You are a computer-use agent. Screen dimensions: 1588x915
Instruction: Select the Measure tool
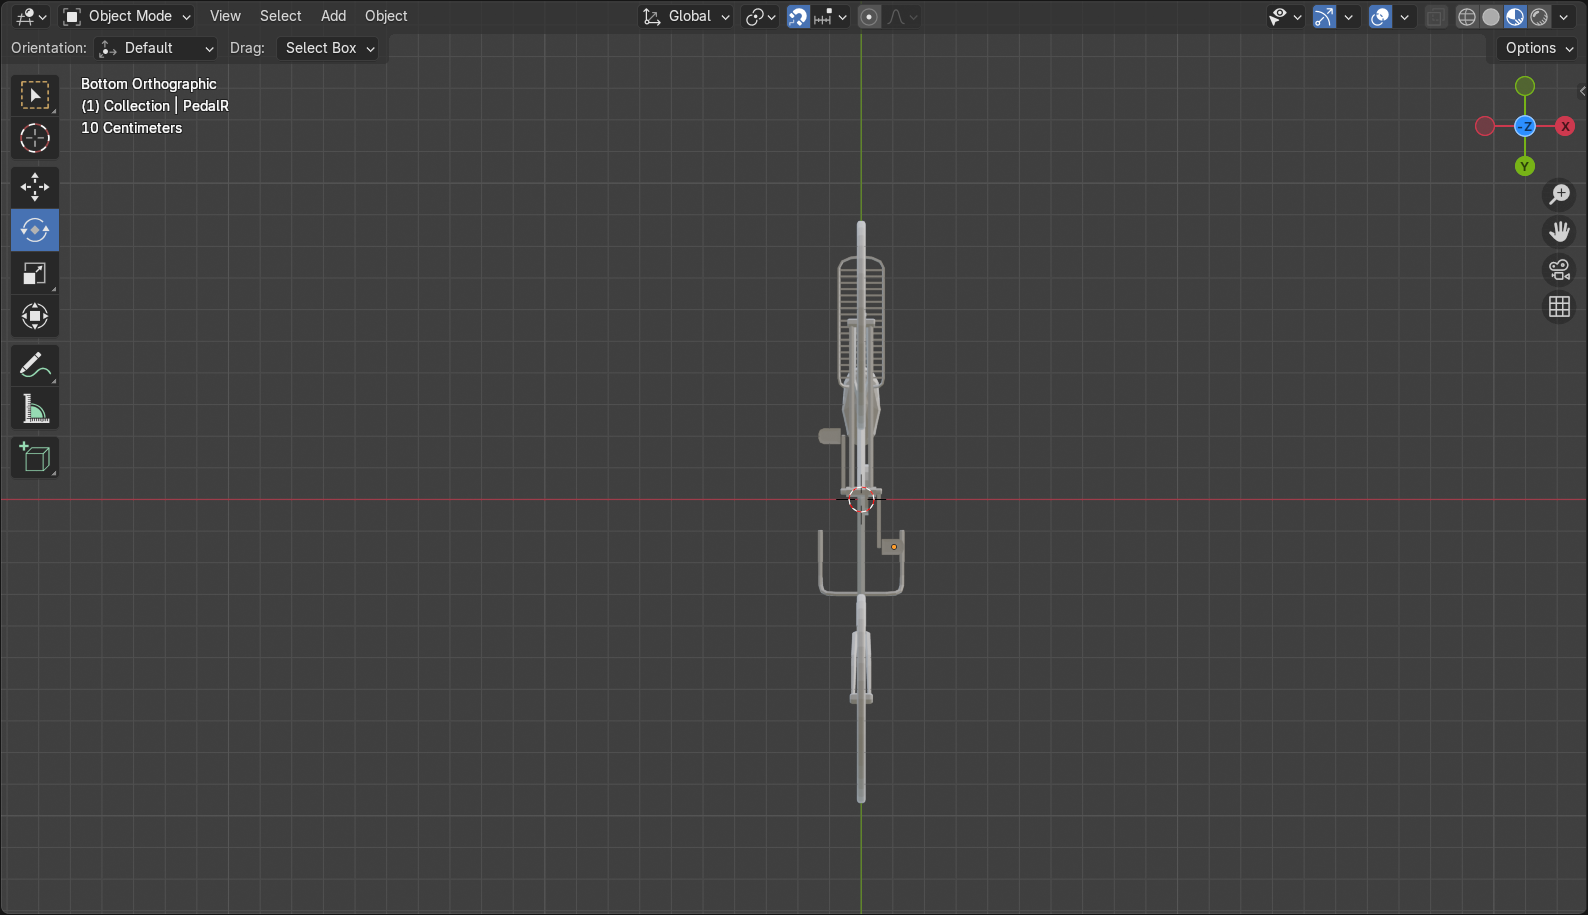pos(35,408)
